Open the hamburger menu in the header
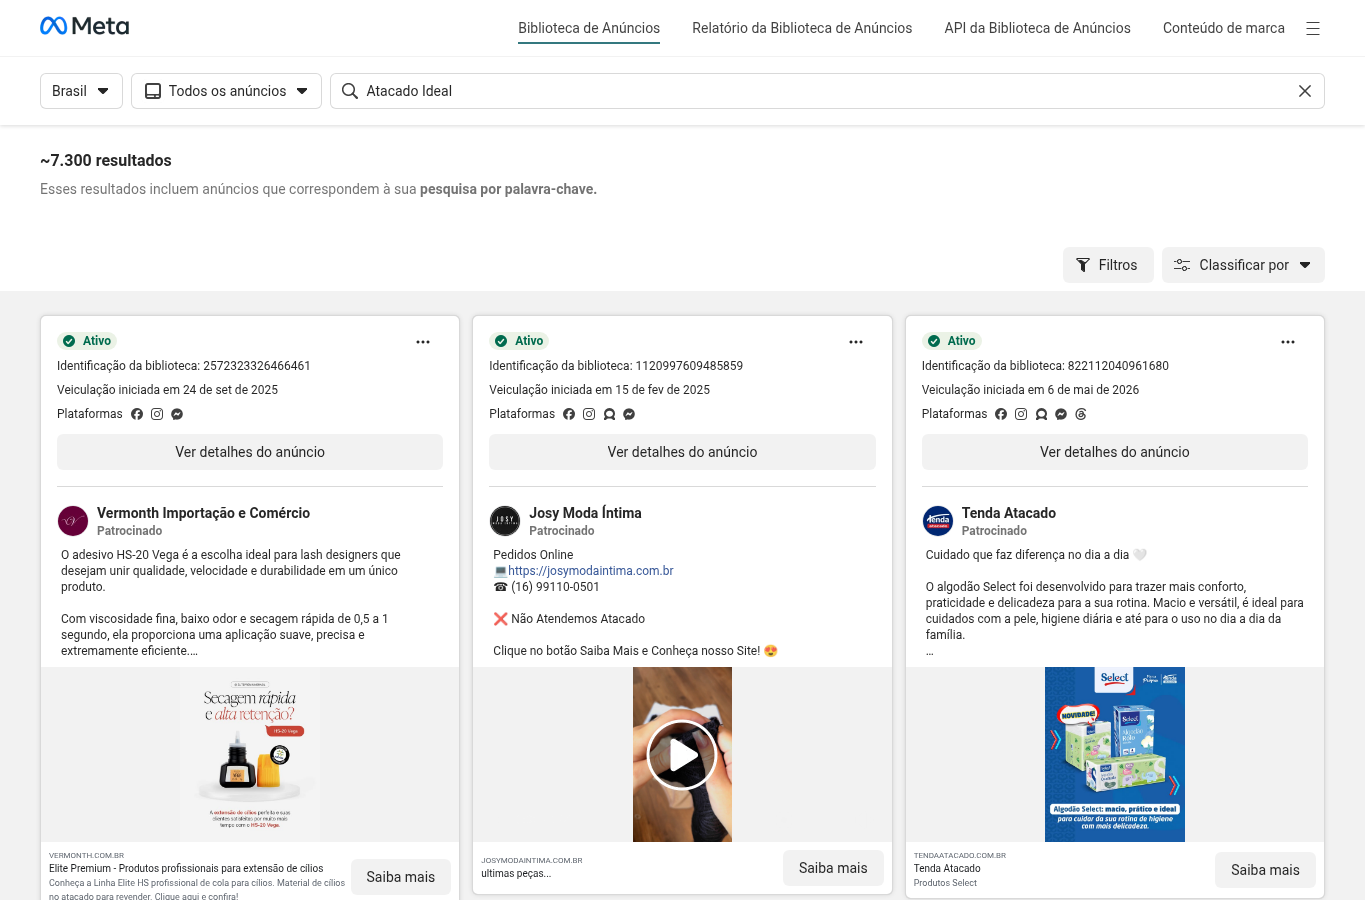Viewport: 1365px width, 900px height. 1313,28
